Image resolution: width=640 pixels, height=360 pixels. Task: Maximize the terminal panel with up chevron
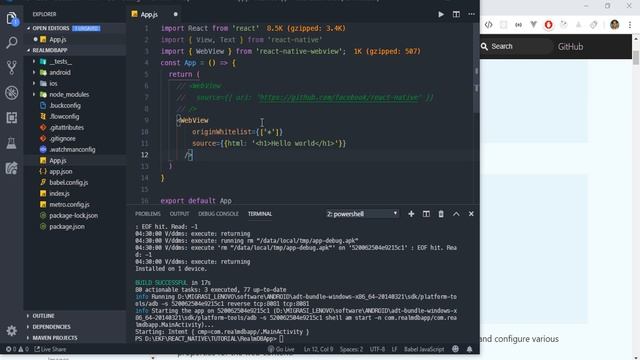[x=456, y=214]
